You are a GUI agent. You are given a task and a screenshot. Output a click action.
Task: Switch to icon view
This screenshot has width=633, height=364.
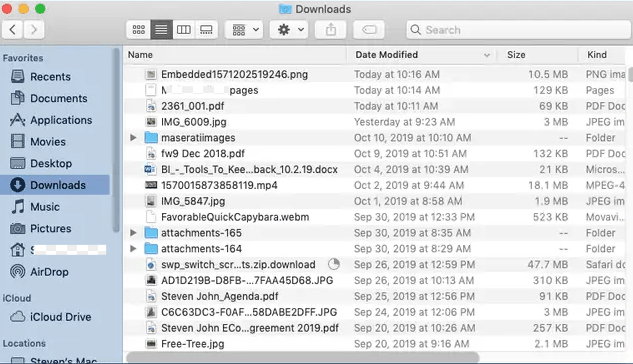[138, 29]
